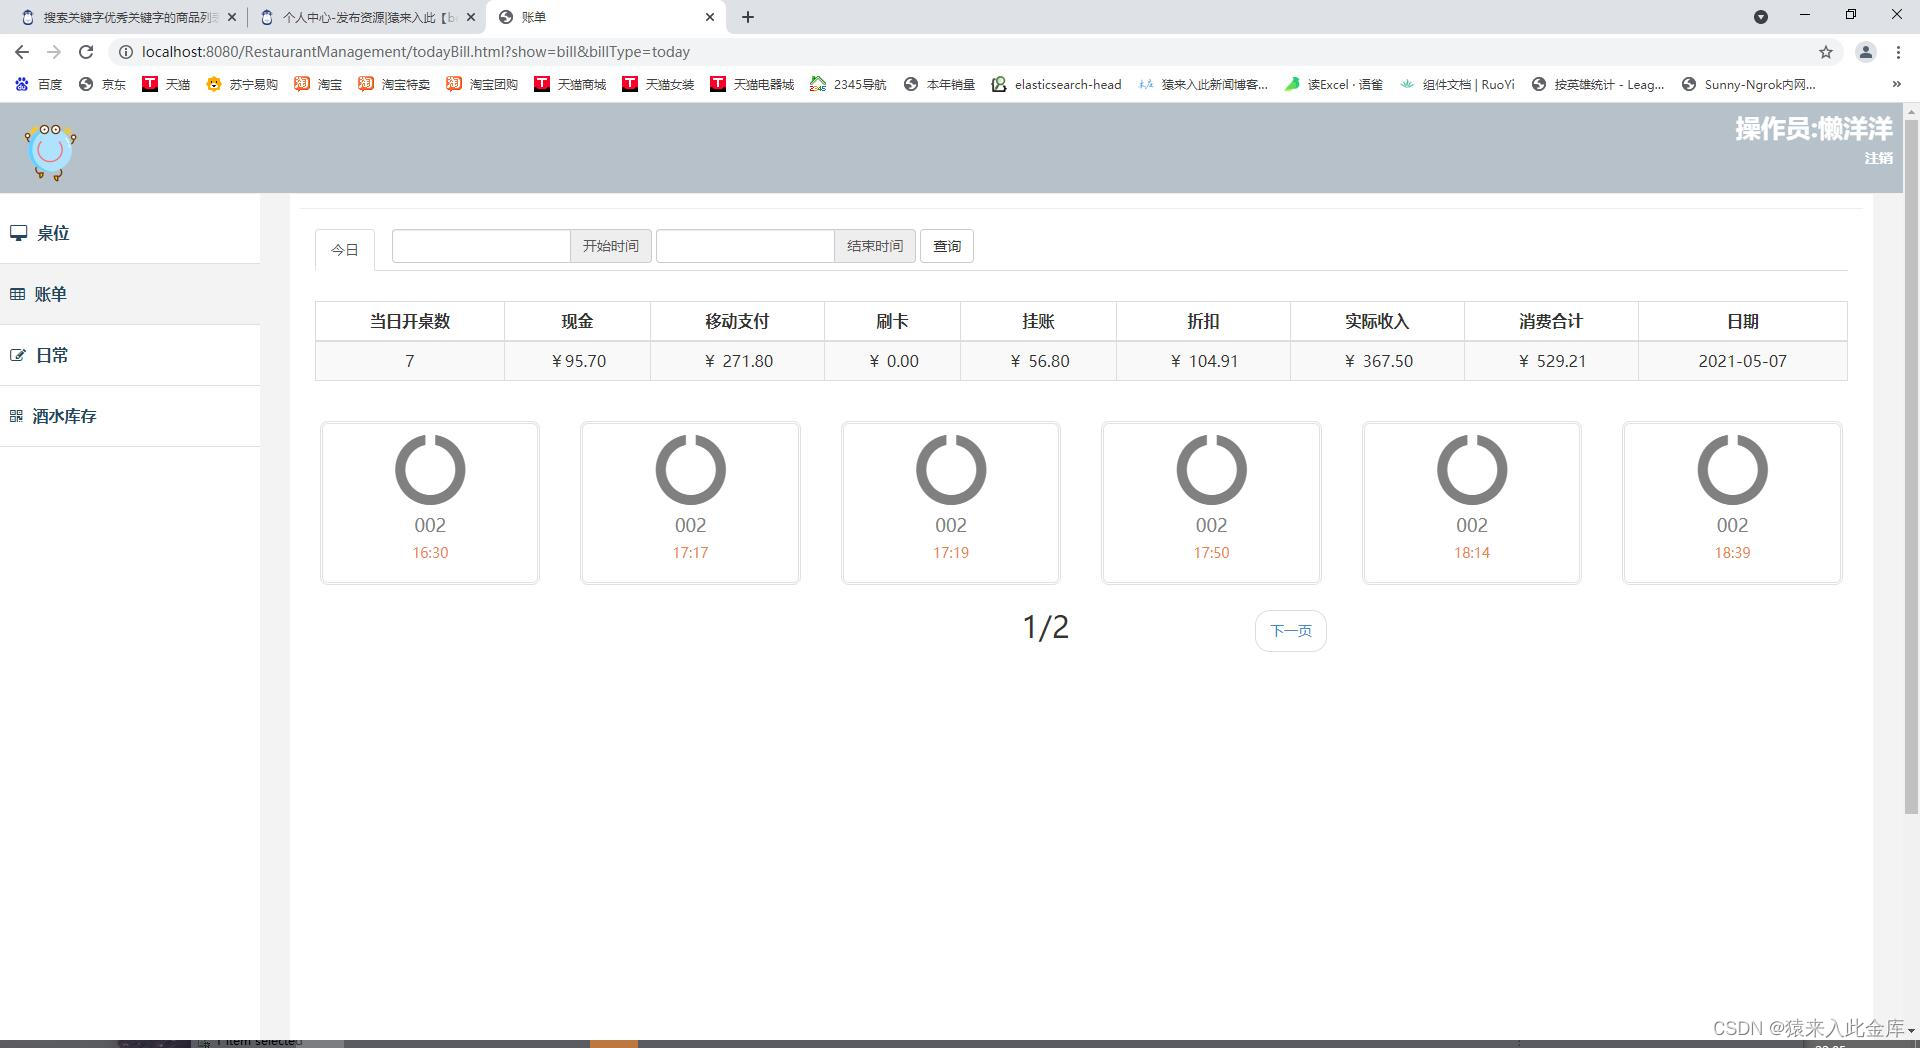Reload the page with refresh icon

pos(86,52)
